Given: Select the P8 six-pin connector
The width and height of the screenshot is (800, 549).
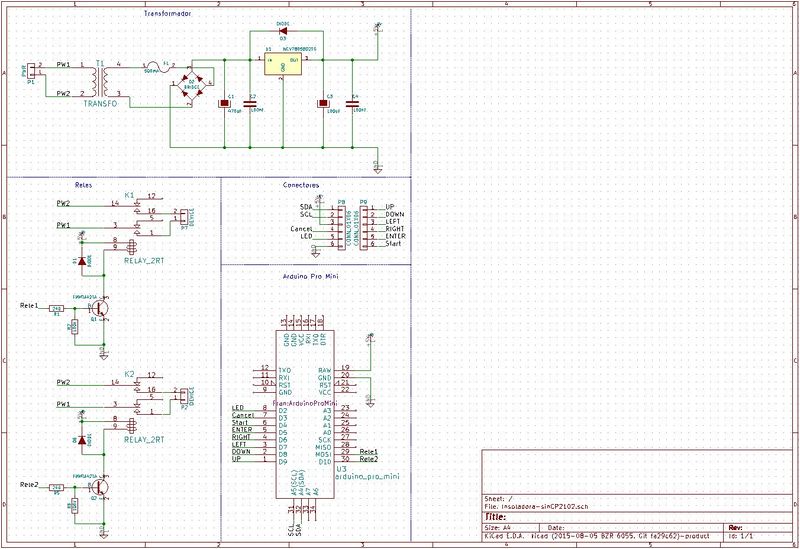Looking at the screenshot, I should [341, 228].
